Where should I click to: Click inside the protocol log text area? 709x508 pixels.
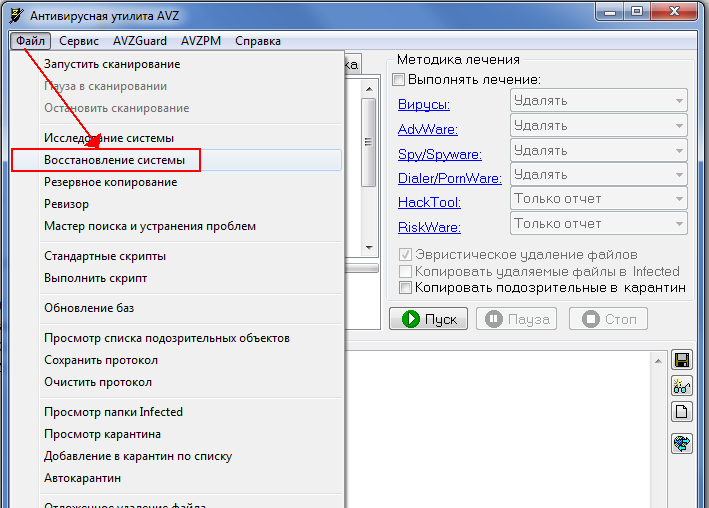497,430
